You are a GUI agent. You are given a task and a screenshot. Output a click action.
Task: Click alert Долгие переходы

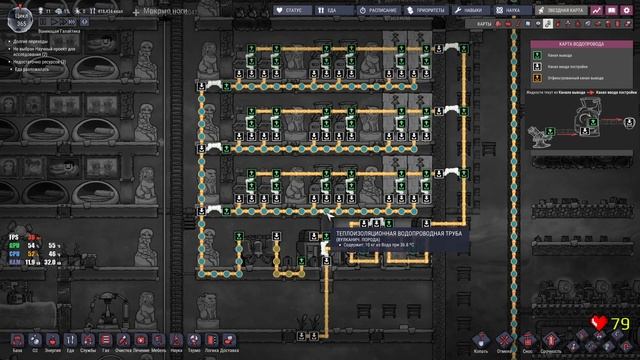pyautogui.click(x=30, y=41)
